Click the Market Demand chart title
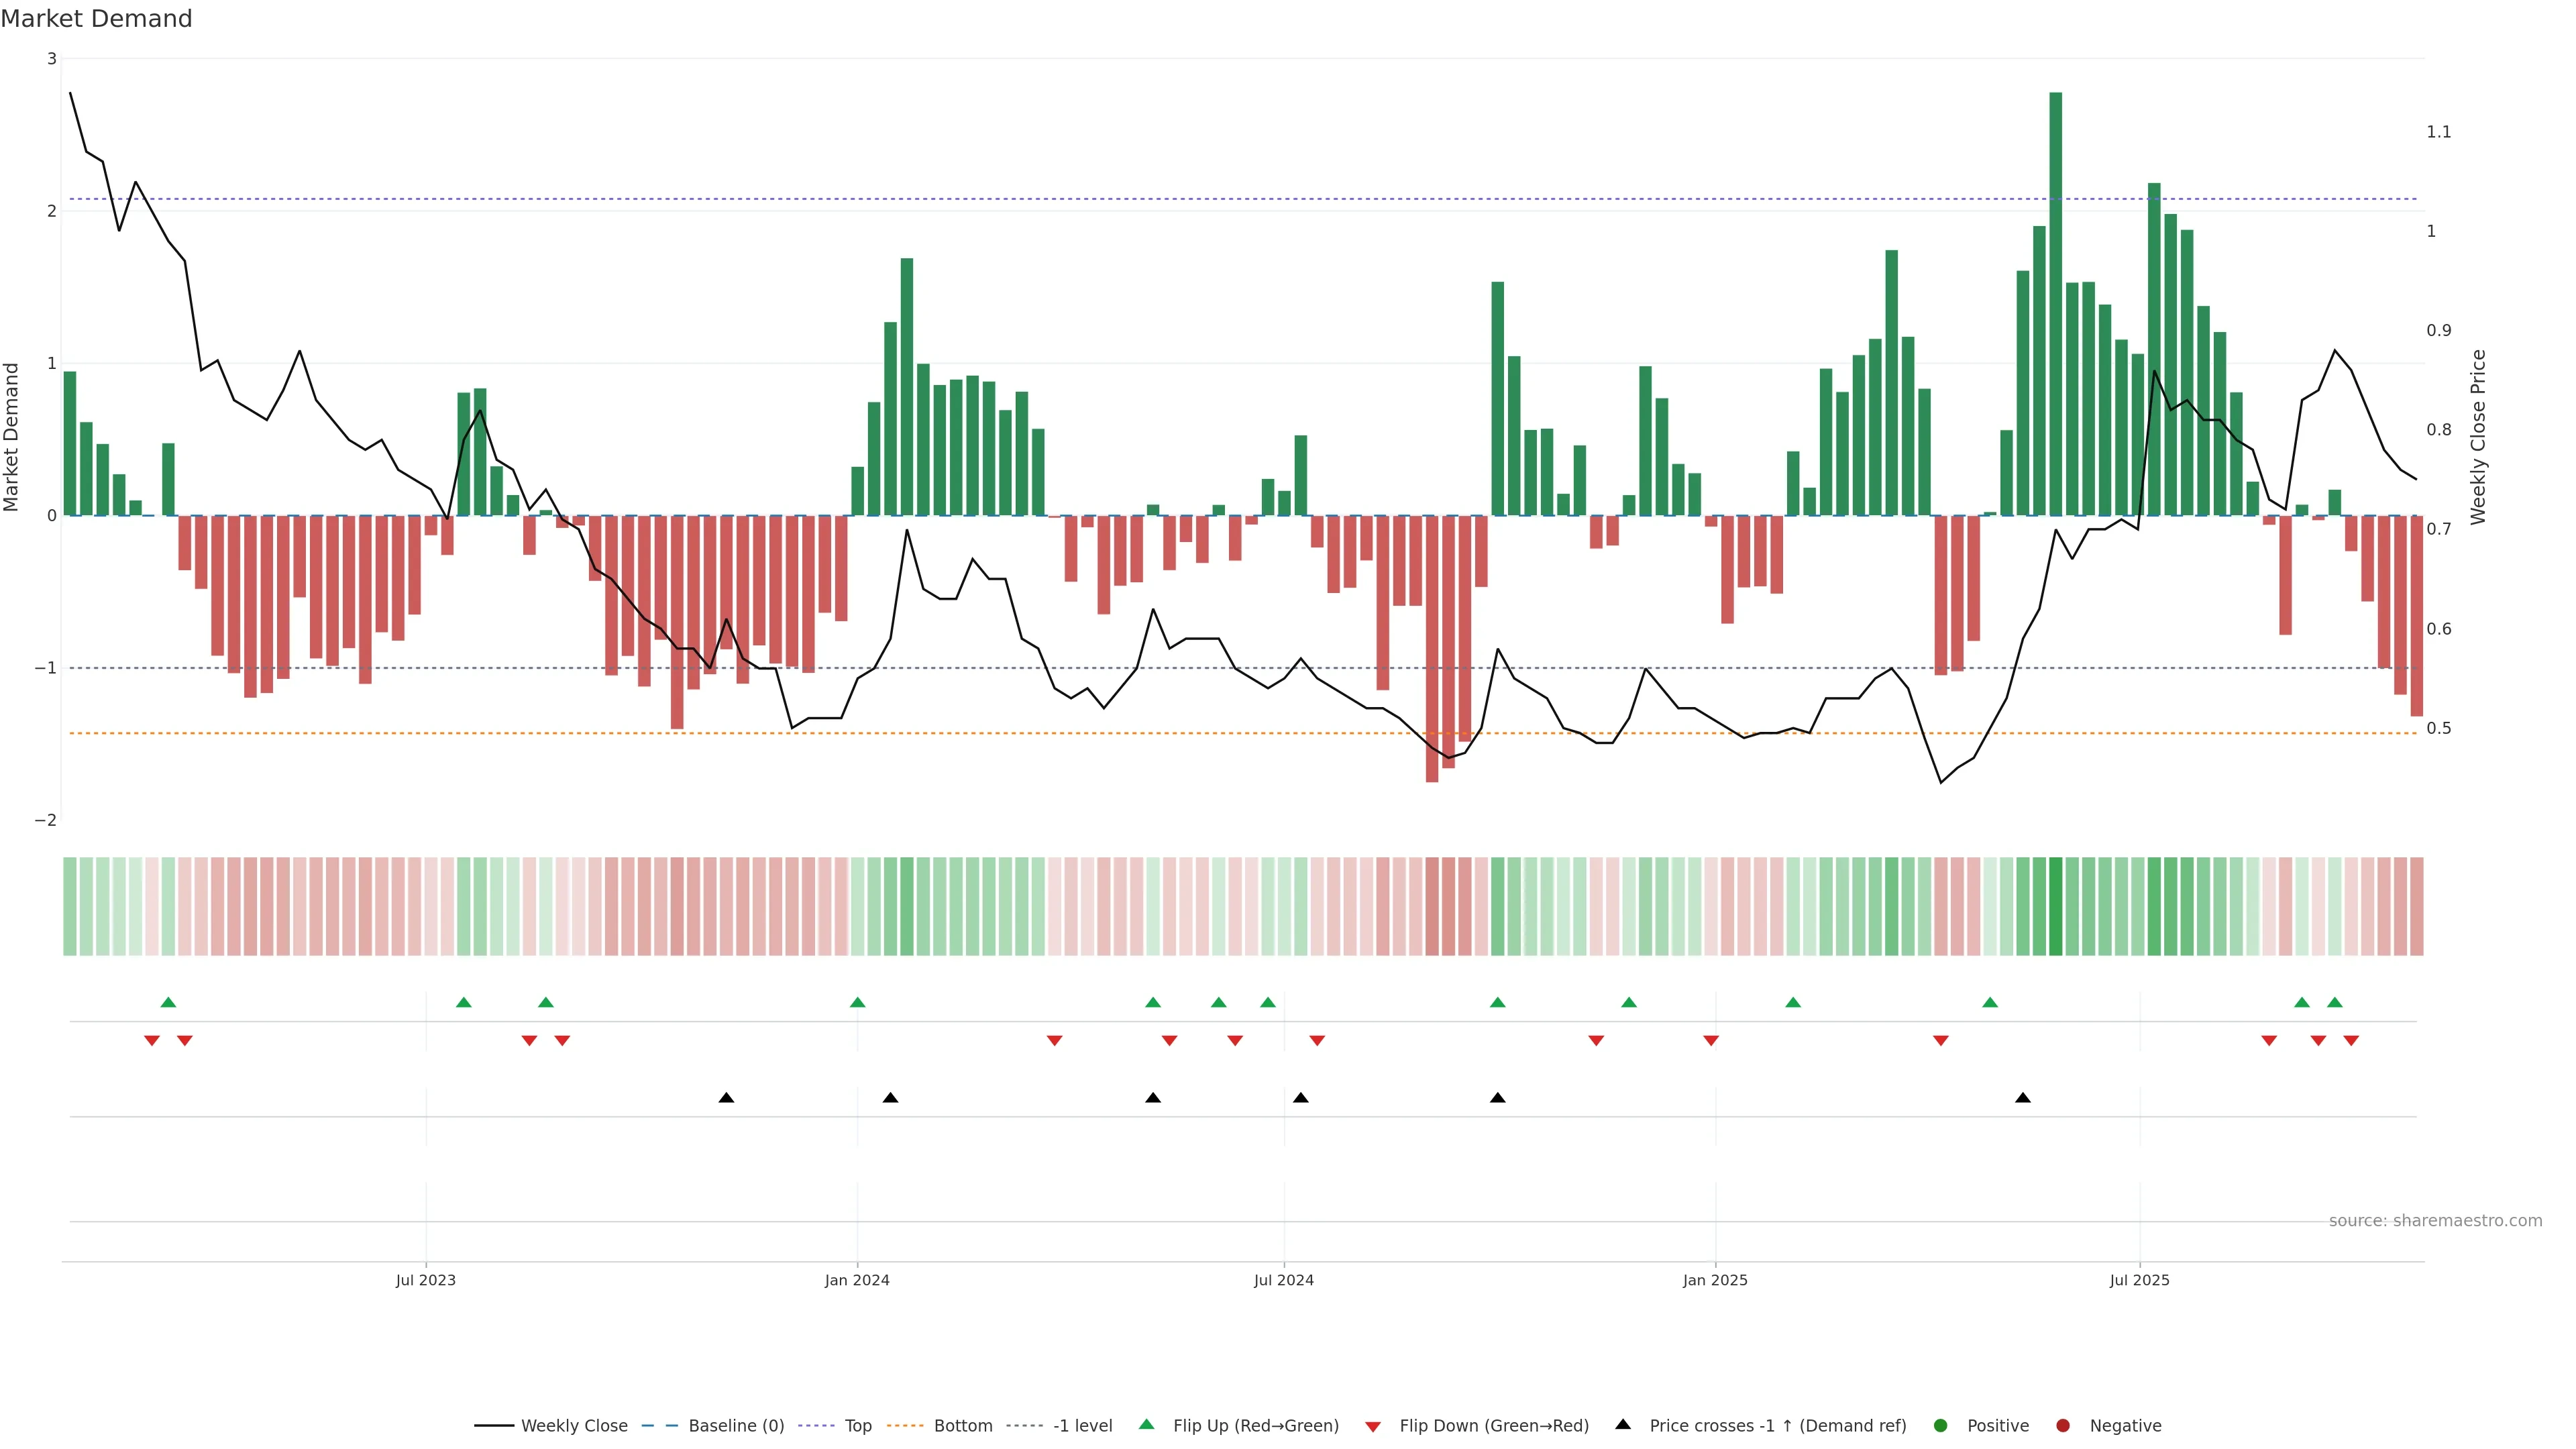Viewport: 2576px width, 1449px height. pyautogui.click(x=96, y=19)
